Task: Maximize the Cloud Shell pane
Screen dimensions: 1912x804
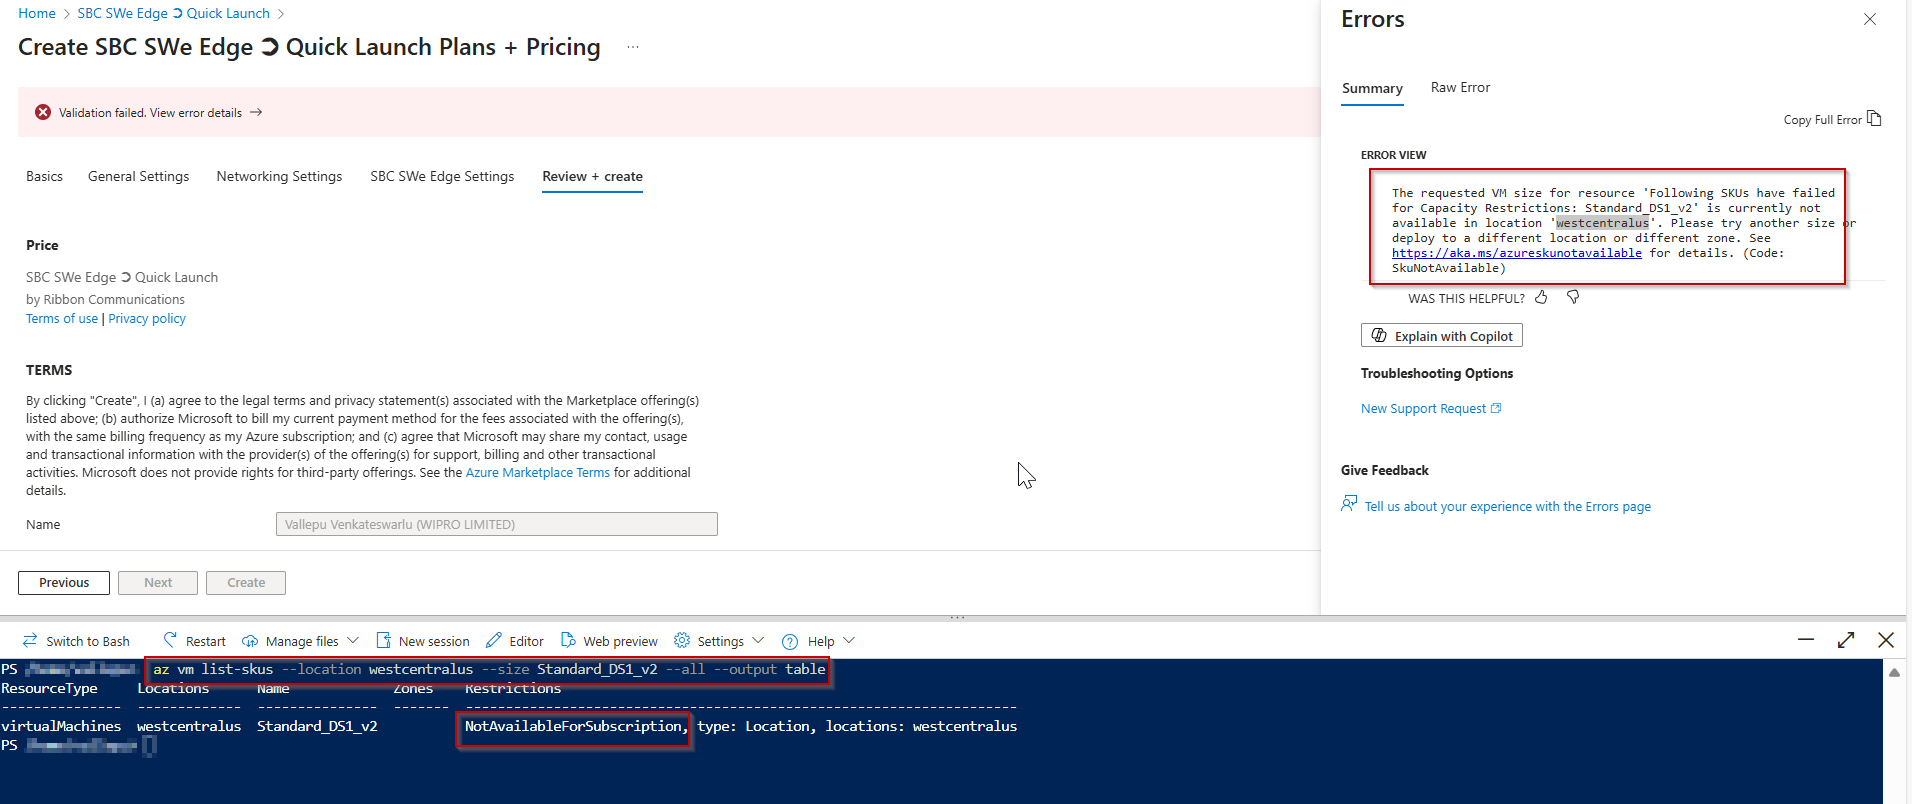Action: pyautogui.click(x=1846, y=640)
